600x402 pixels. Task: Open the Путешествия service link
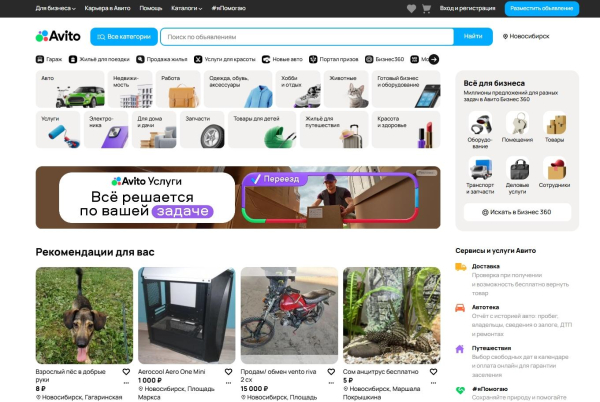(x=491, y=348)
